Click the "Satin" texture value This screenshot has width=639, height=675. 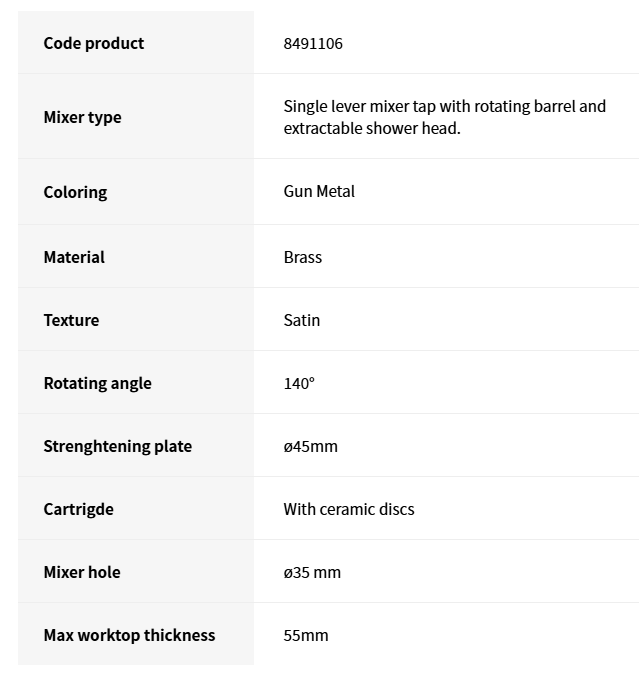pyautogui.click(x=302, y=320)
